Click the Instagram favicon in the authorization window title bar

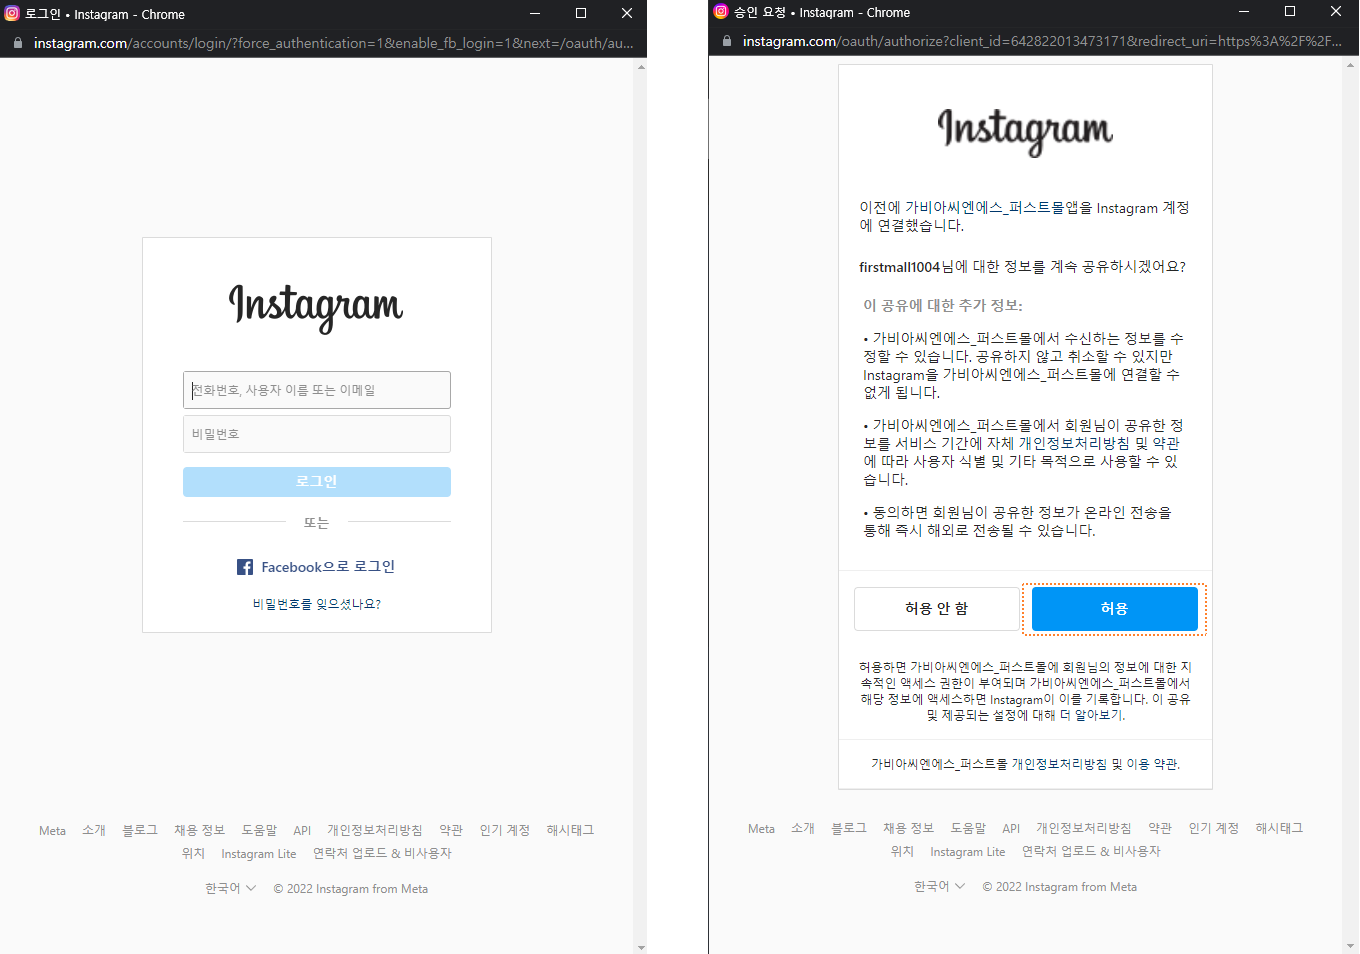click(721, 12)
